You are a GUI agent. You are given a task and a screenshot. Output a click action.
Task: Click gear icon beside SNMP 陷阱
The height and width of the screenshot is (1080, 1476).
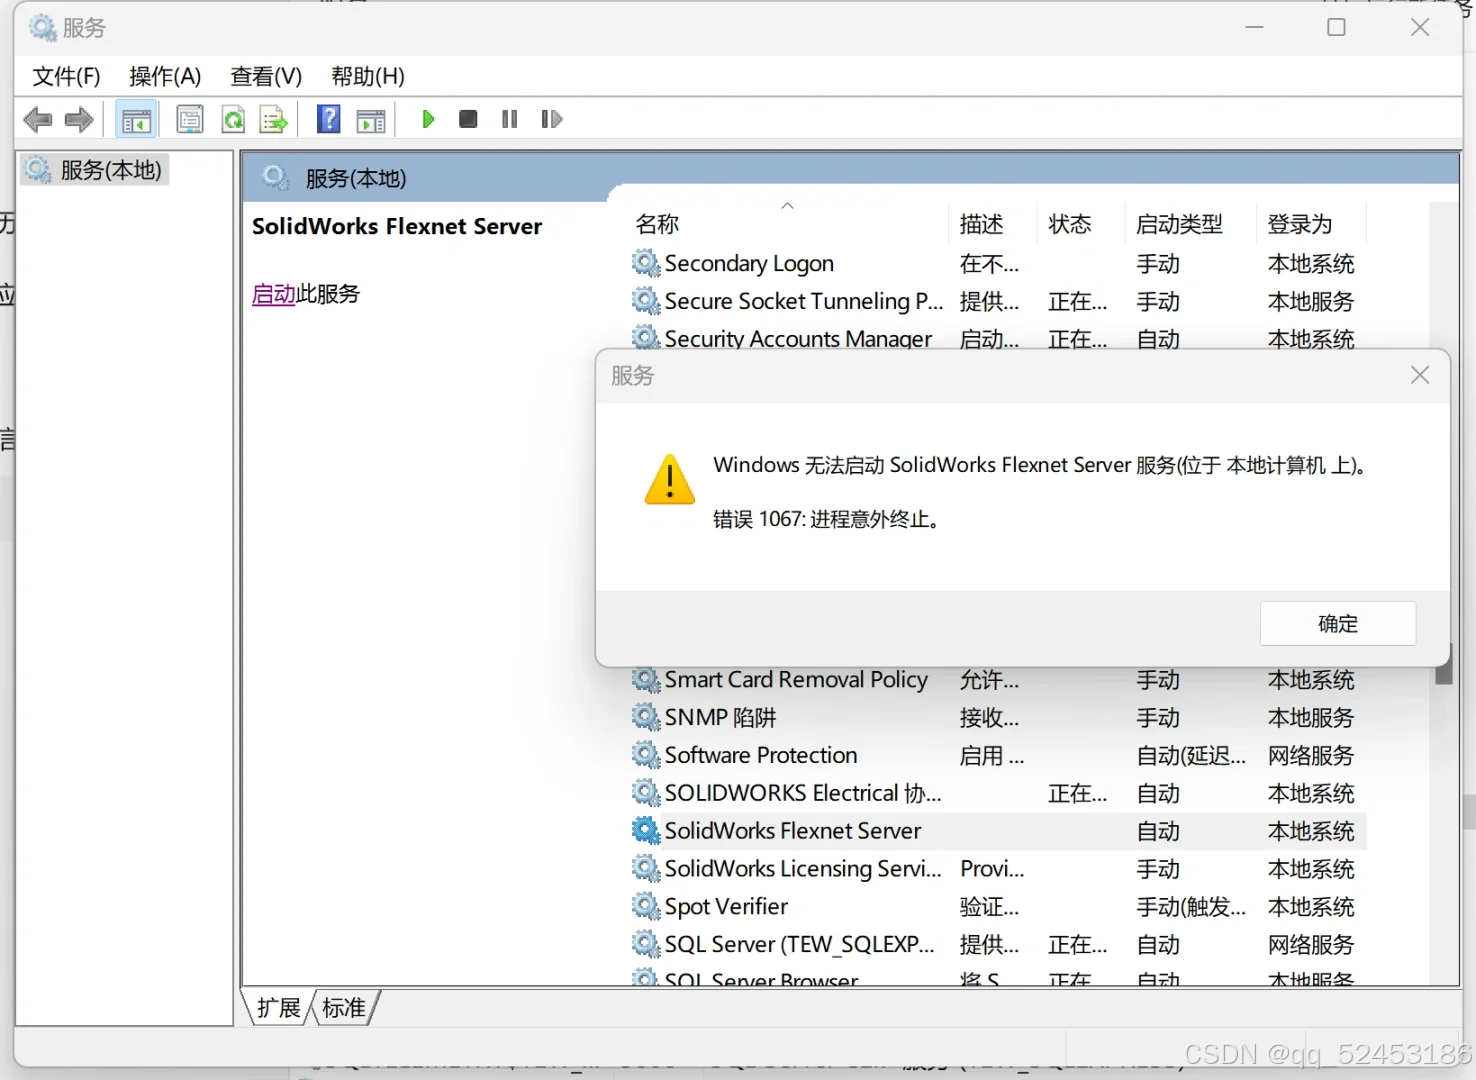pos(646,717)
